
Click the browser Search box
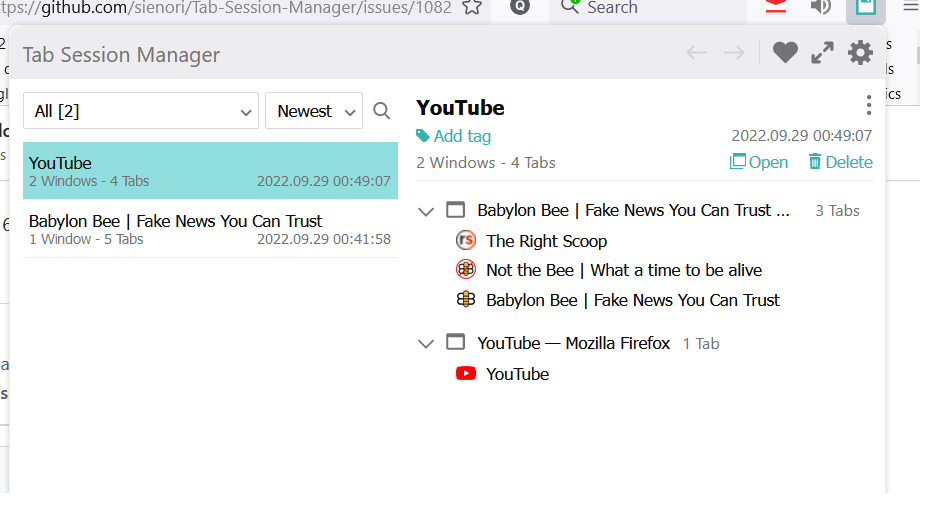point(647,8)
